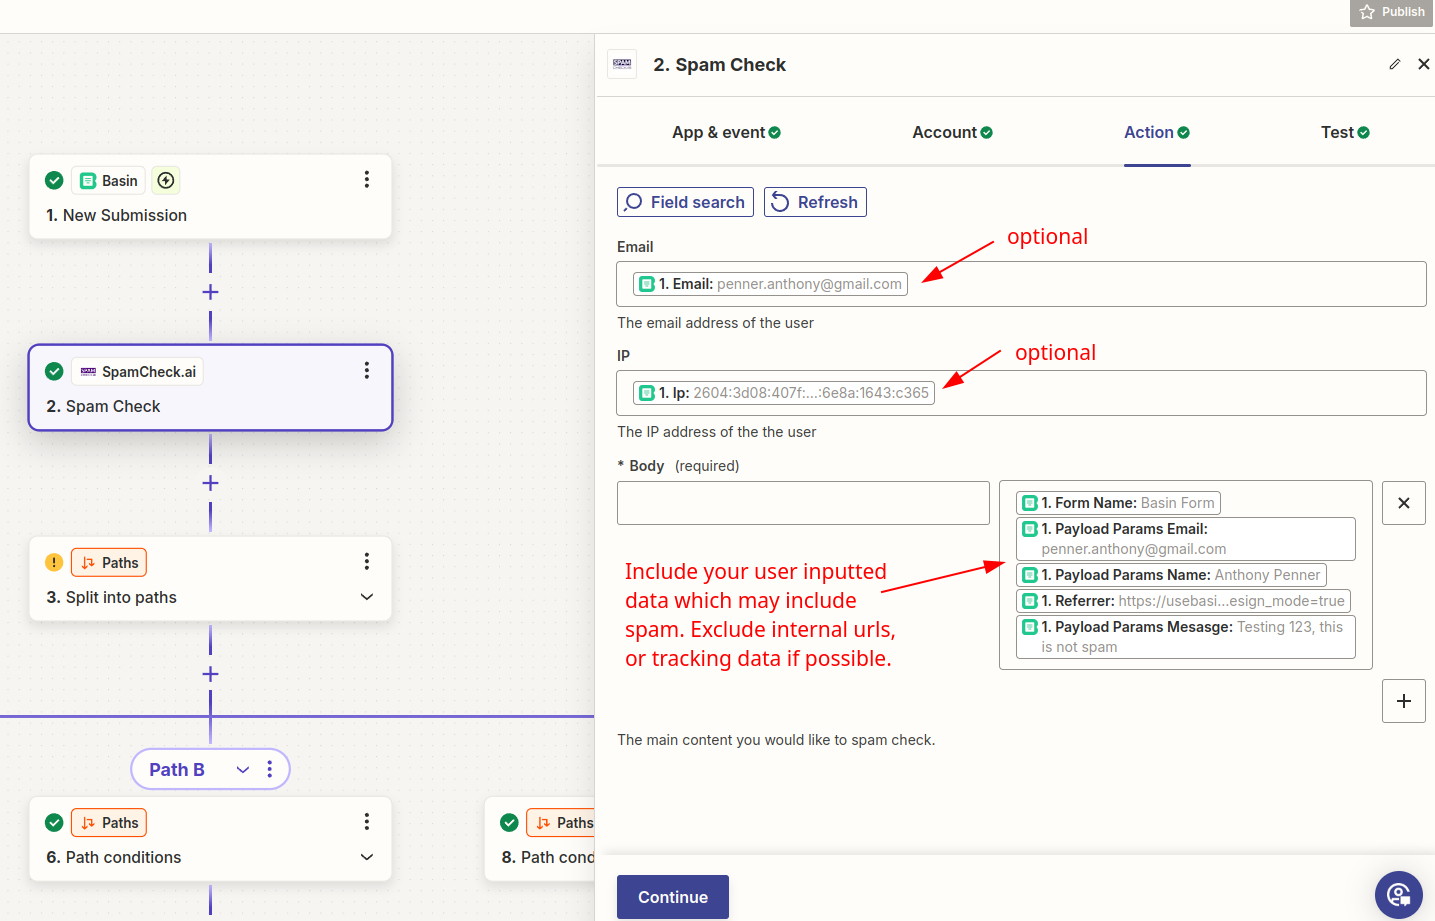The height and width of the screenshot is (921, 1435).
Task: Open the Path B three-dot menu
Action: (x=270, y=769)
